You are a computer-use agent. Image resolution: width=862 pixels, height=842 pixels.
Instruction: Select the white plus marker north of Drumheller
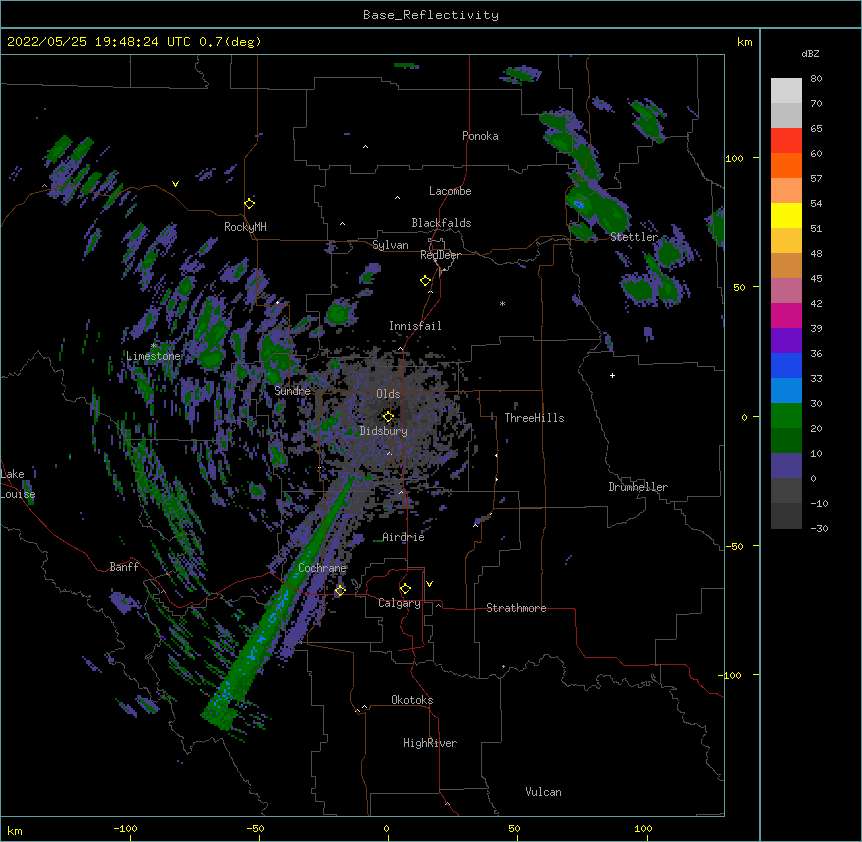pyautogui.click(x=612, y=375)
